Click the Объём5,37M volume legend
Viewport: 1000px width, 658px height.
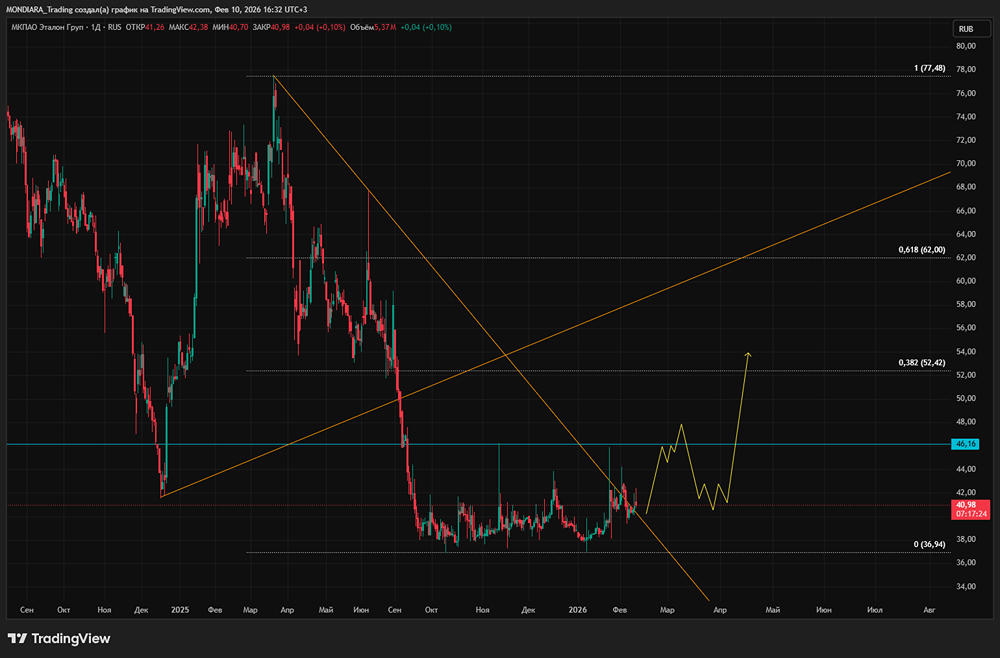pos(373,27)
